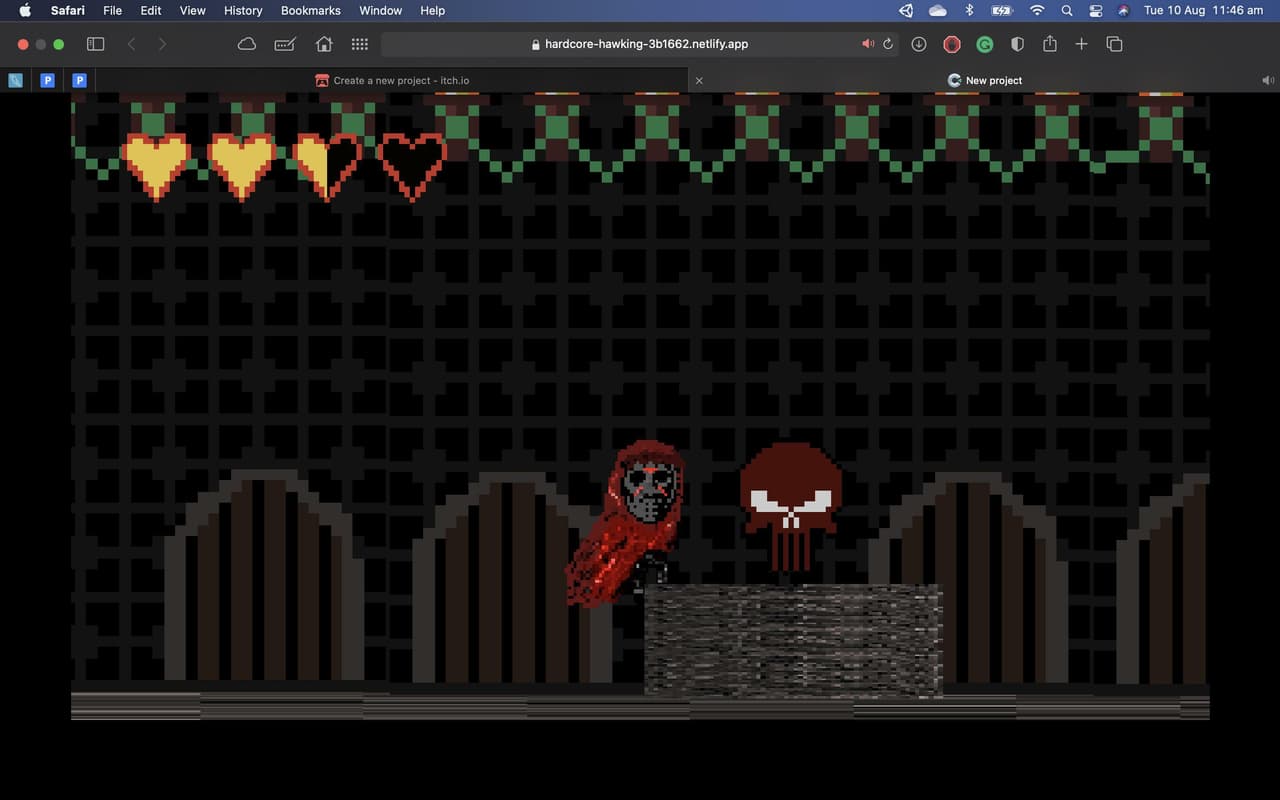Image resolution: width=1280 pixels, height=800 pixels.
Task: Open the Apple menu
Action: tap(25, 10)
